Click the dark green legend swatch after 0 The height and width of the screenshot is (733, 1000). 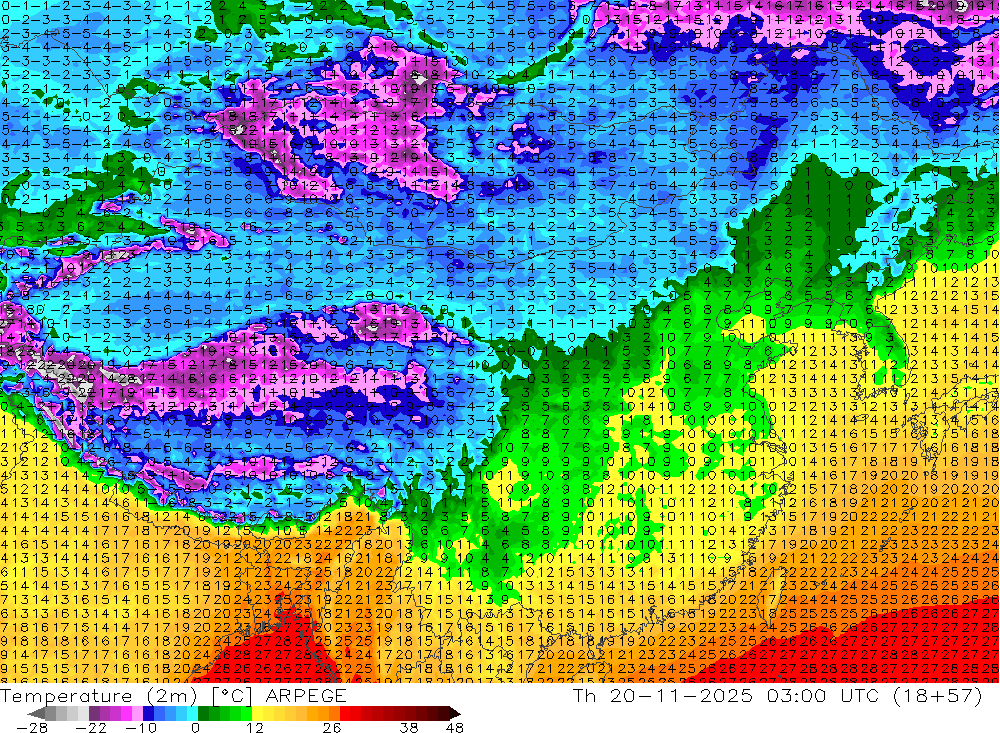coord(203,713)
